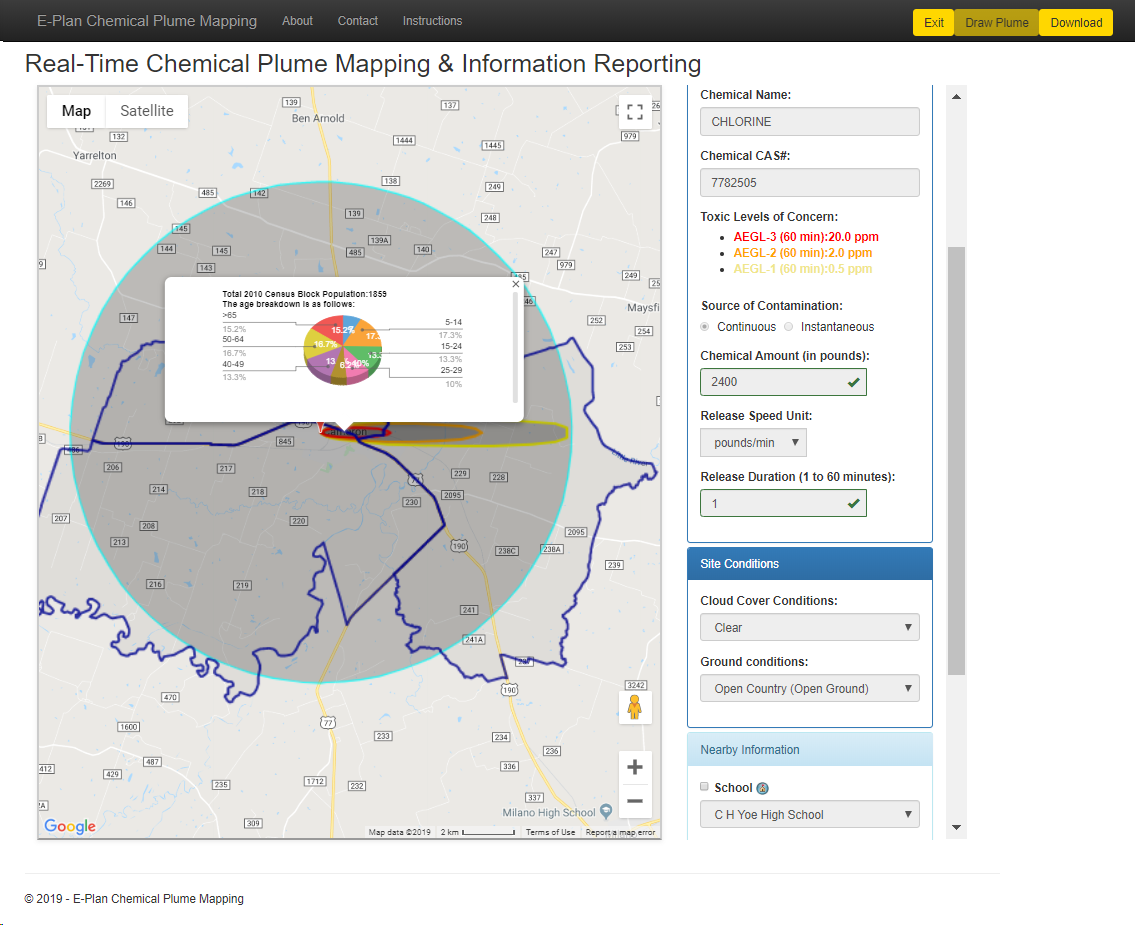Zoom in on the map

coord(634,768)
